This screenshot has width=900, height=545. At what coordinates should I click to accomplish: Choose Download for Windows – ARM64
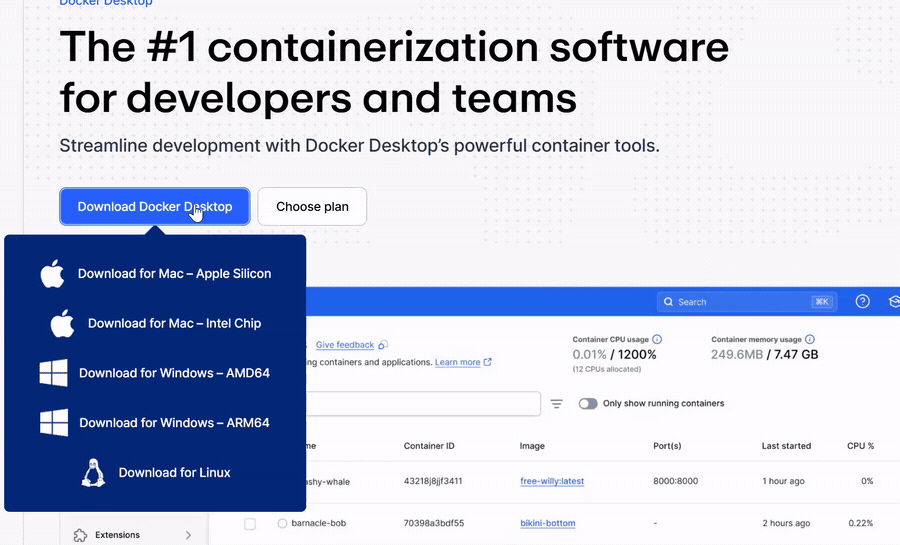174,423
